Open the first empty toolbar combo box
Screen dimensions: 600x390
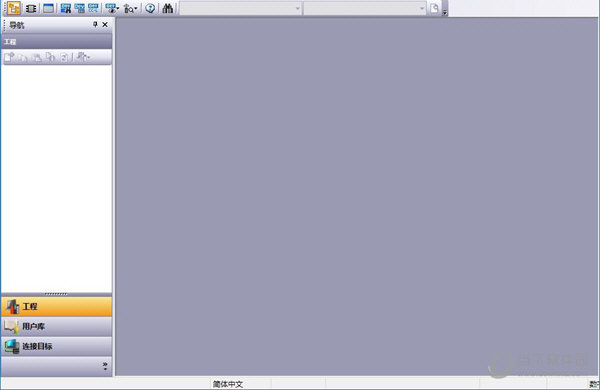(x=241, y=8)
